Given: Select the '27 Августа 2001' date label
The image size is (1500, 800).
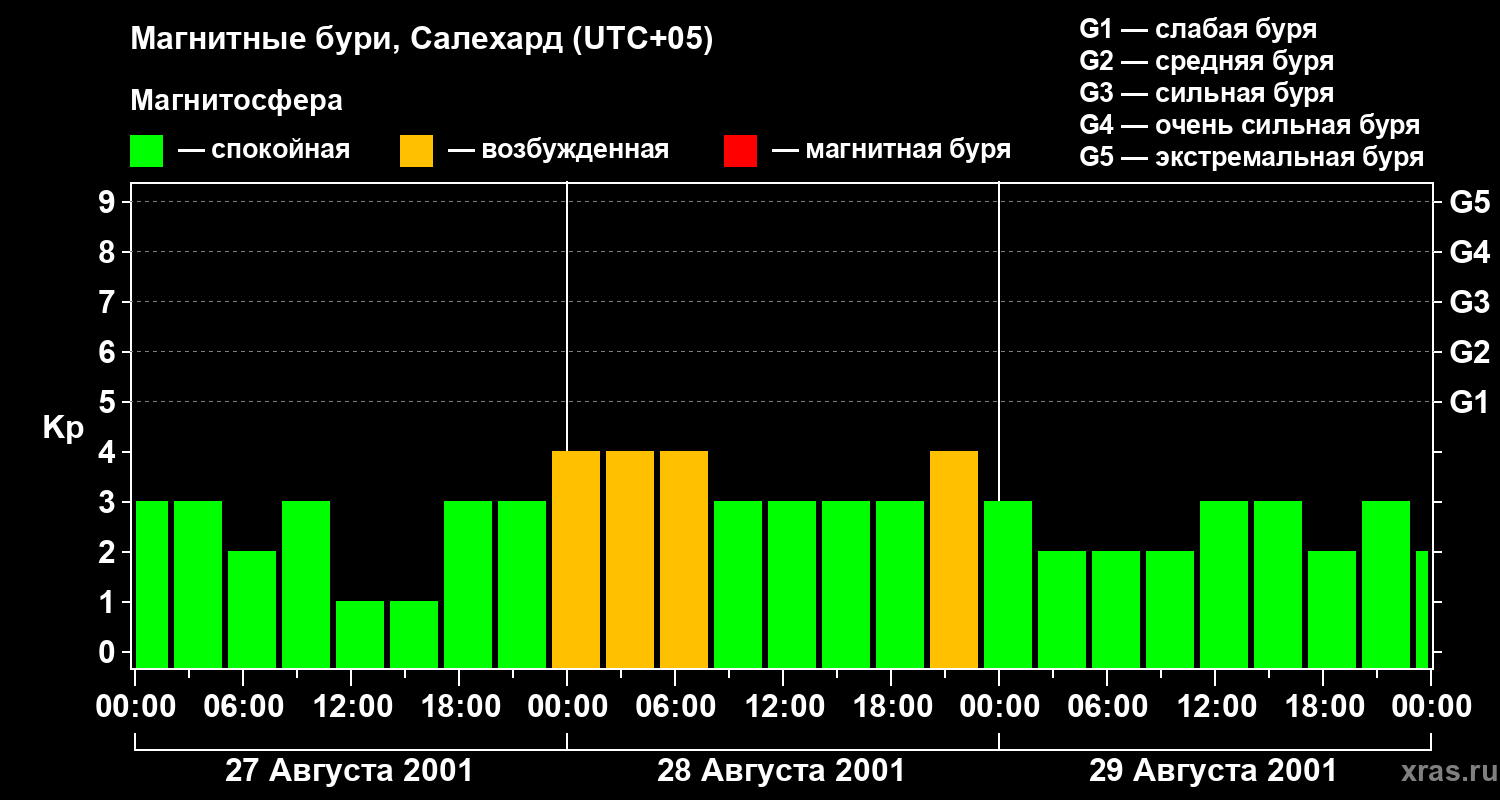Looking at the screenshot, I should coord(349,771).
